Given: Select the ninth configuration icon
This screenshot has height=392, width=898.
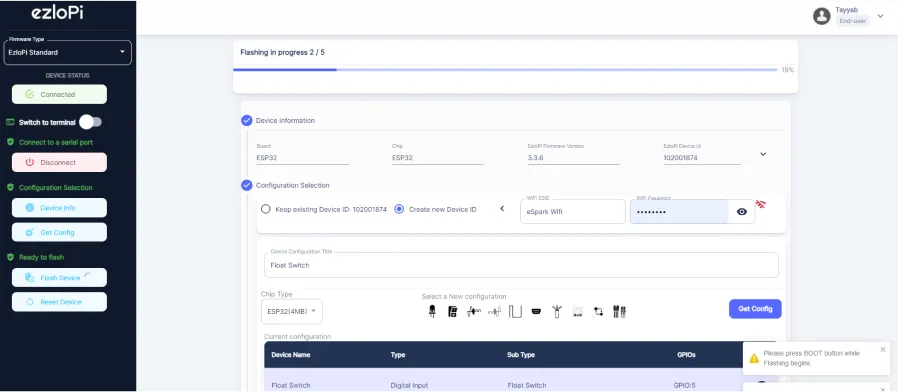Looking at the screenshot, I should 598,311.
